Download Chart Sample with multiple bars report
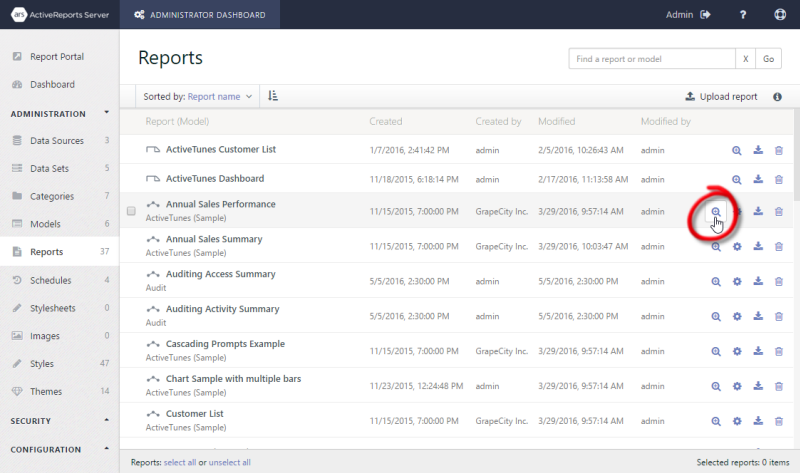The width and height of the screenshot is (800, 473). click(758, 386)
